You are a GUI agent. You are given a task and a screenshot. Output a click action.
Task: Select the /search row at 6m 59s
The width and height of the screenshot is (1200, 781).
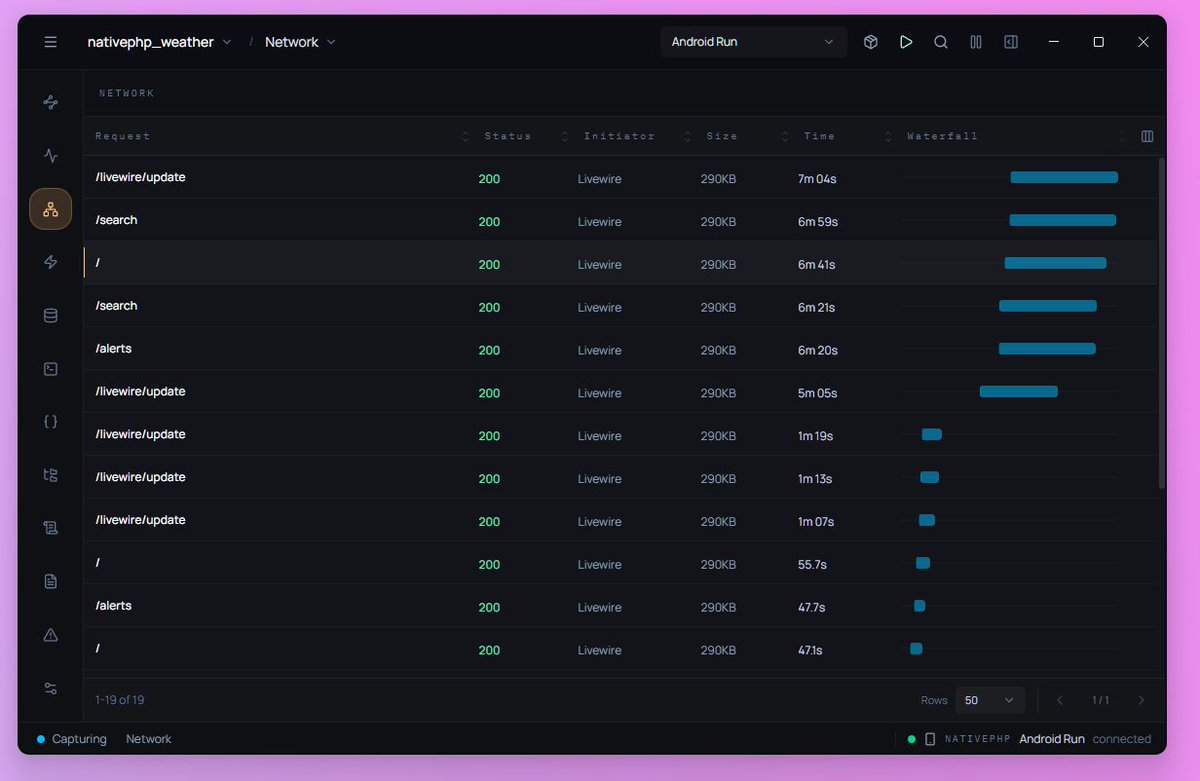point(620,220)
